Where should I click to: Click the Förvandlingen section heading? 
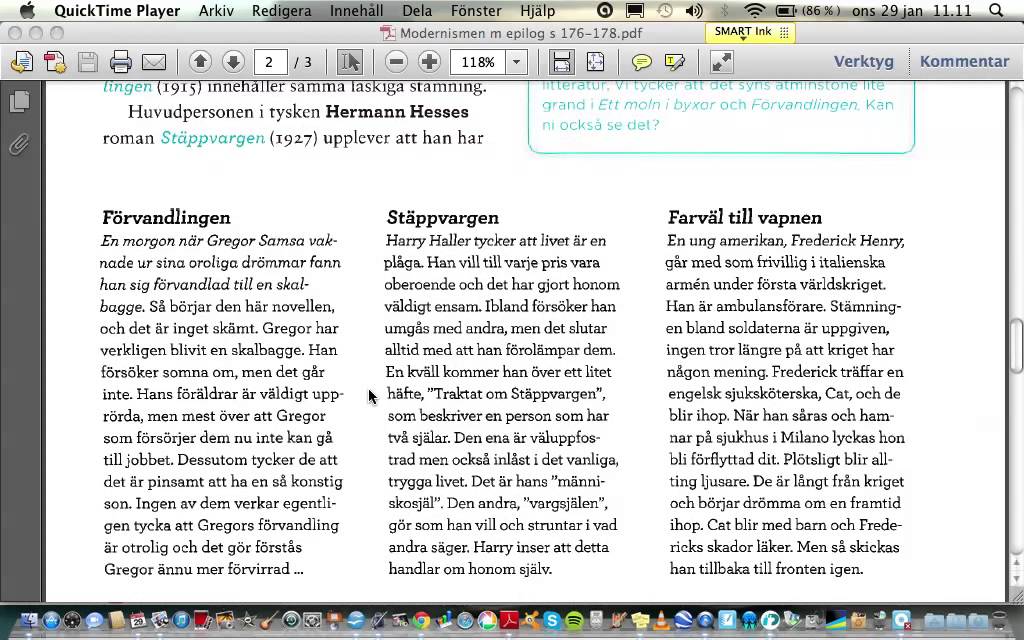(x=166, y=217)
